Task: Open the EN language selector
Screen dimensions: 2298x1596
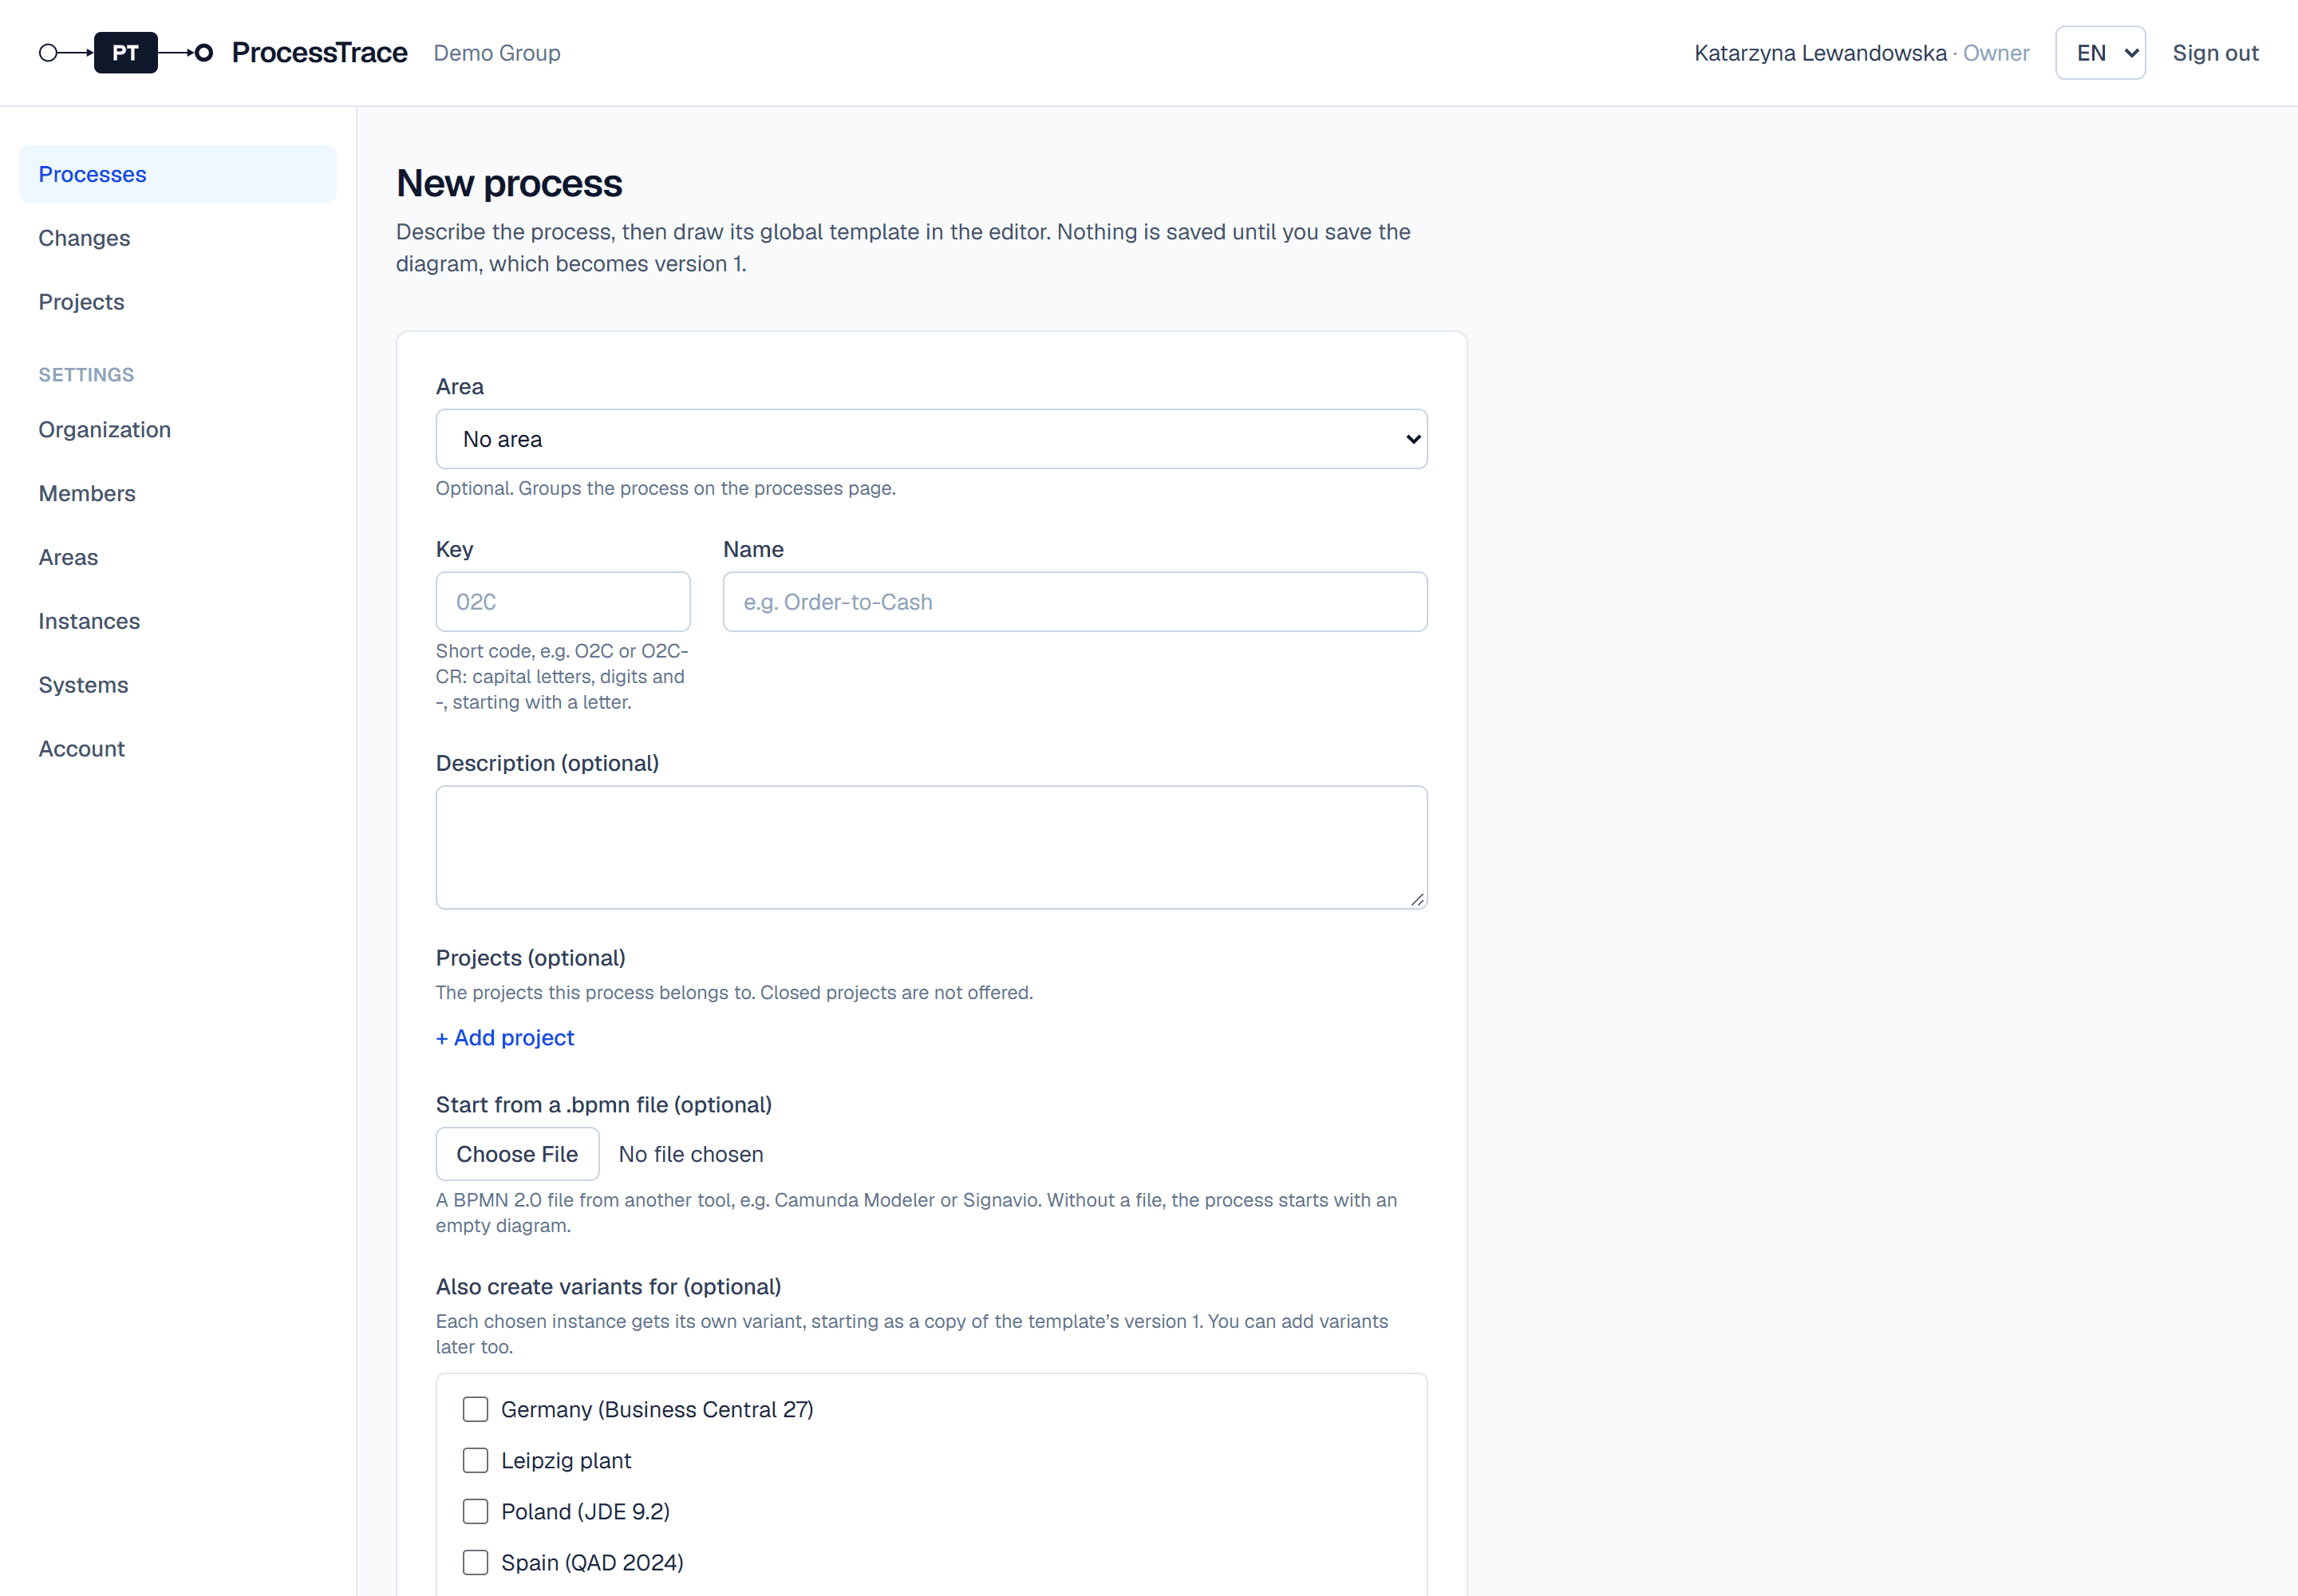Action: point(2100,53)
